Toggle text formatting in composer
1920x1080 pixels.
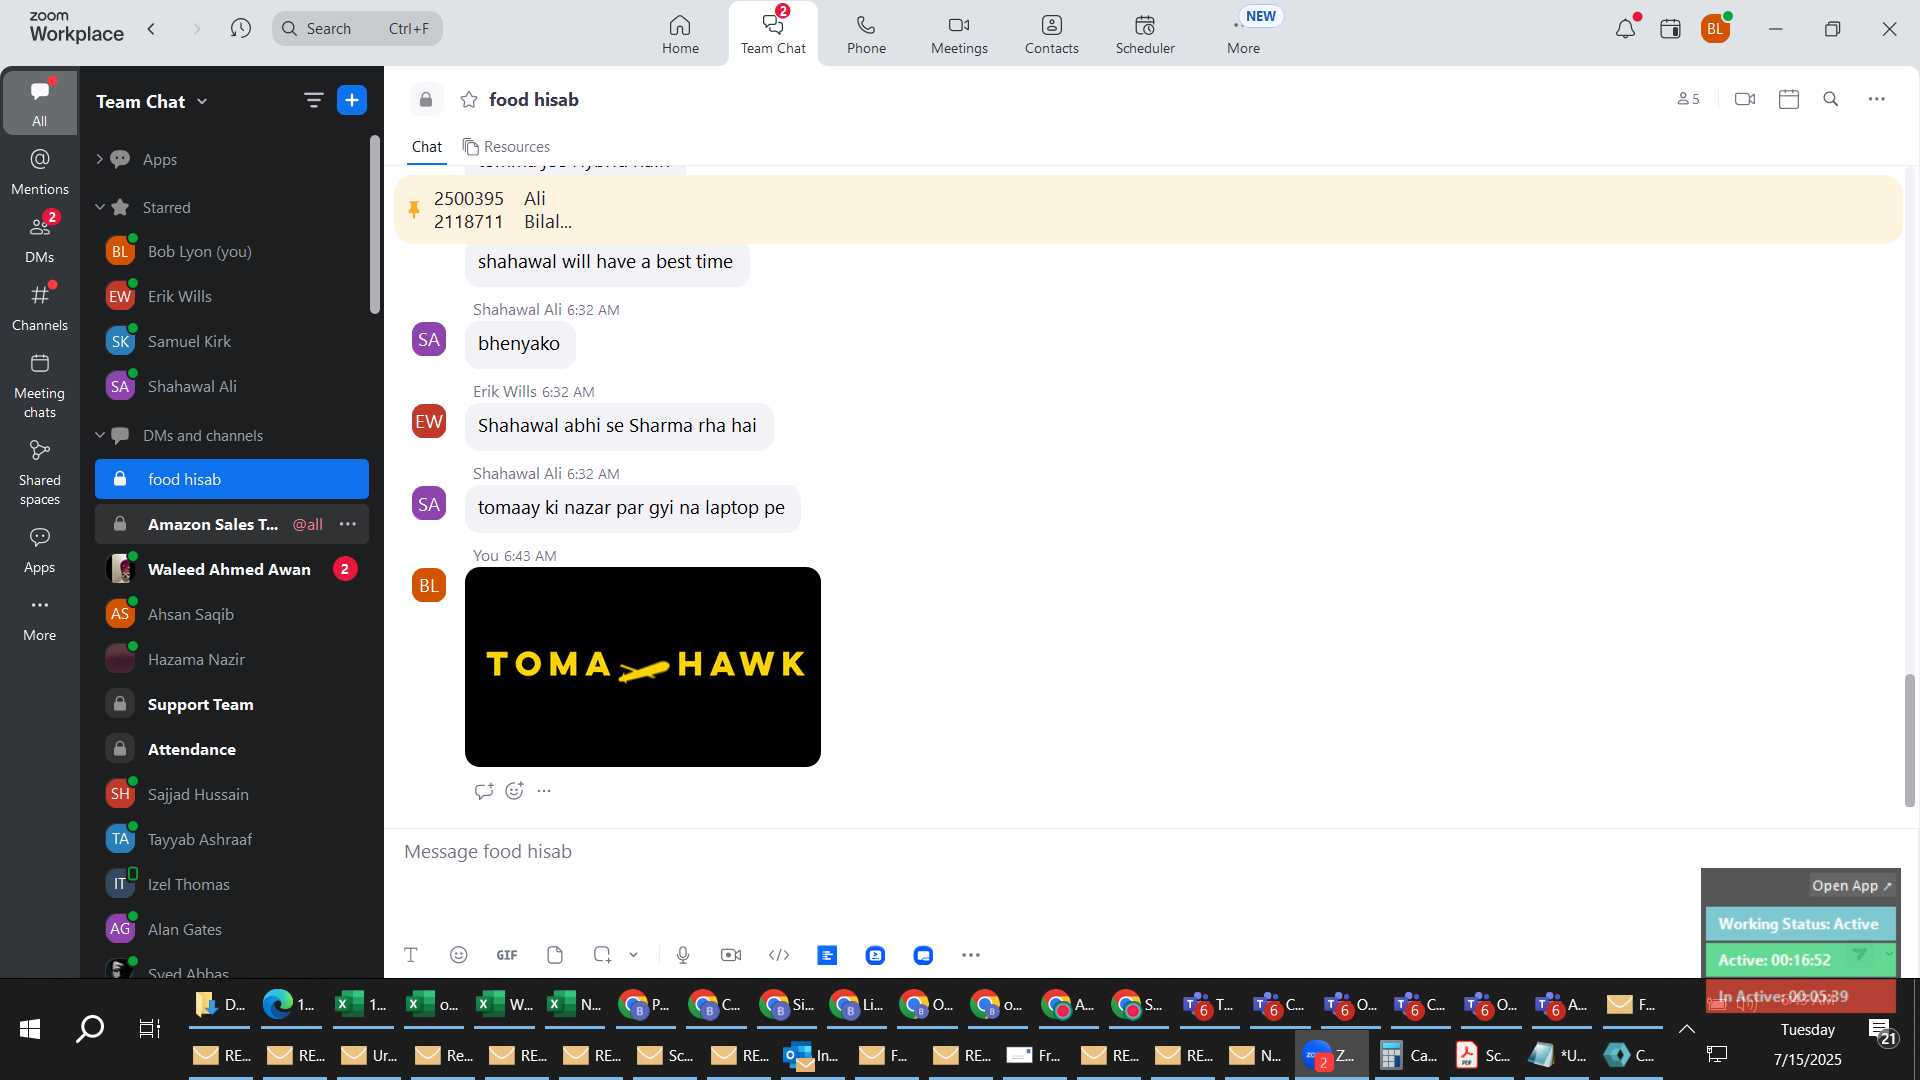410,955
